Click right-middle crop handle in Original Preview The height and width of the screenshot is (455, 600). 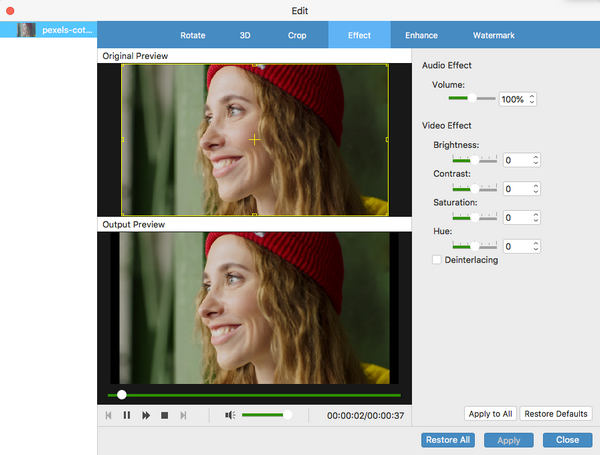pos(387,140)
